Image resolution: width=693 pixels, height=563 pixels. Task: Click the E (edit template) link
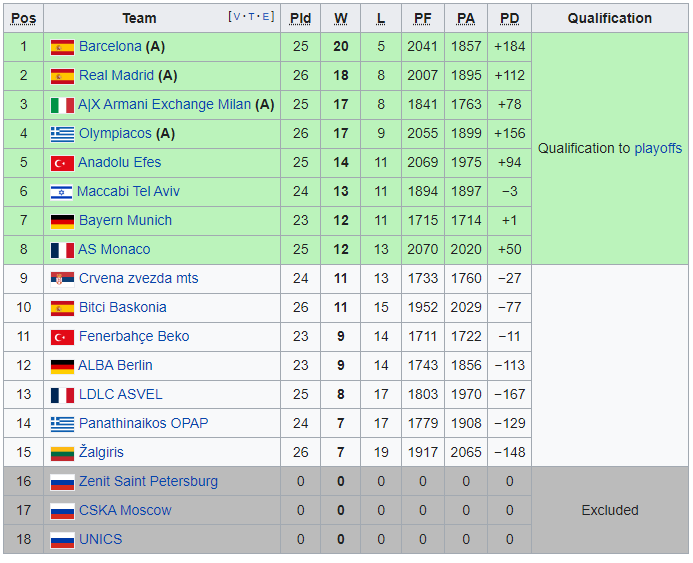point(266,17)
